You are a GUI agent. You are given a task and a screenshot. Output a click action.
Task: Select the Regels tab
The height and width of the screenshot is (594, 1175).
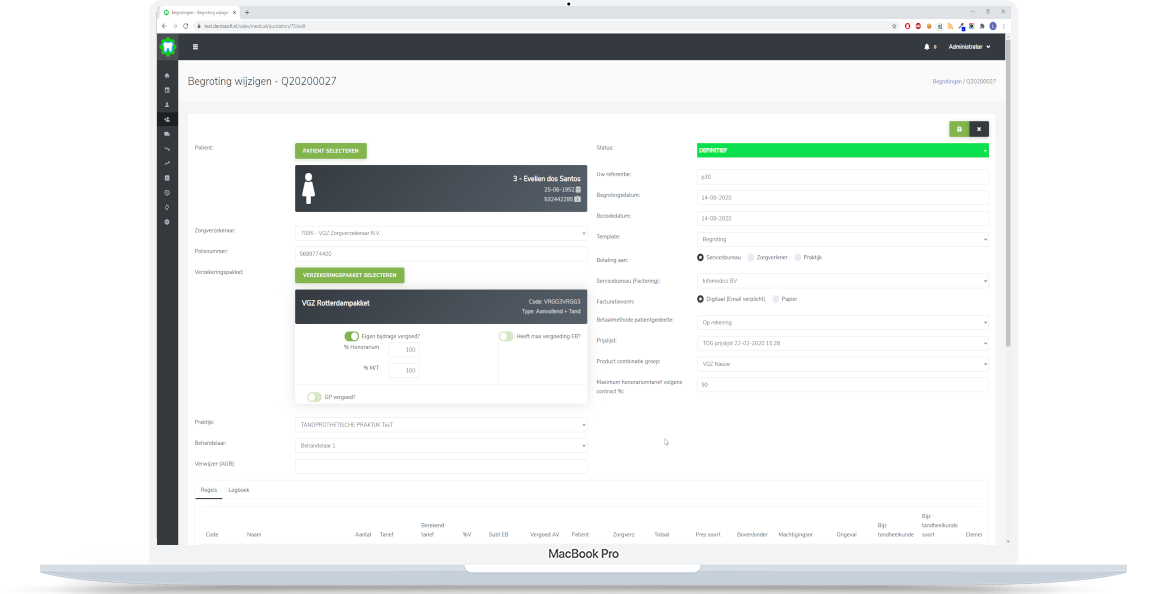(x=209, y=490)
